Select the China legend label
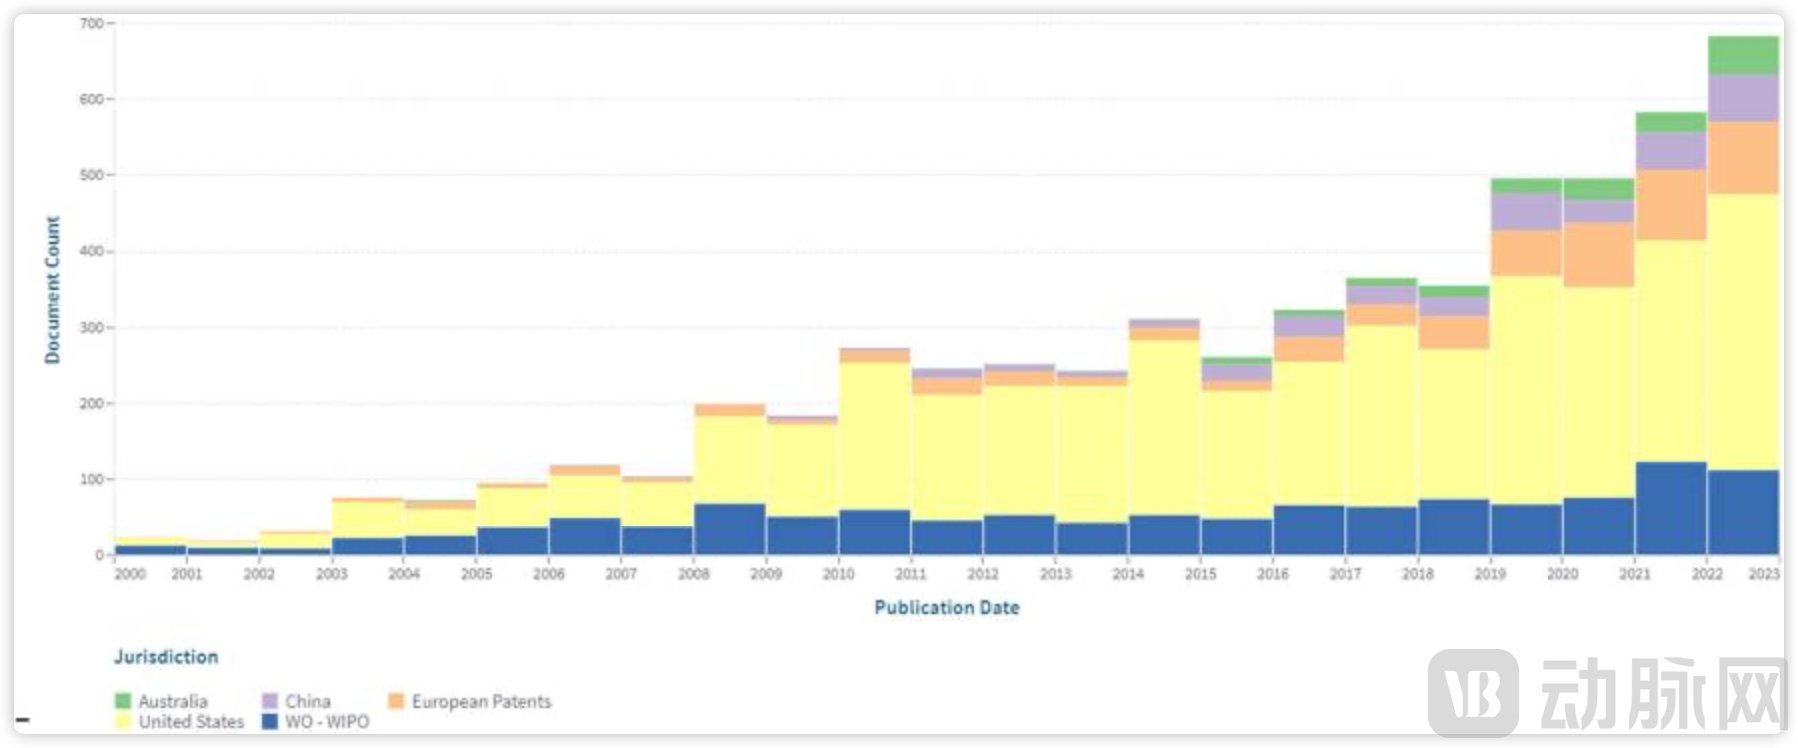This screenshot has width=1798, height=748. pyautogui.click(x=307, y=701)
